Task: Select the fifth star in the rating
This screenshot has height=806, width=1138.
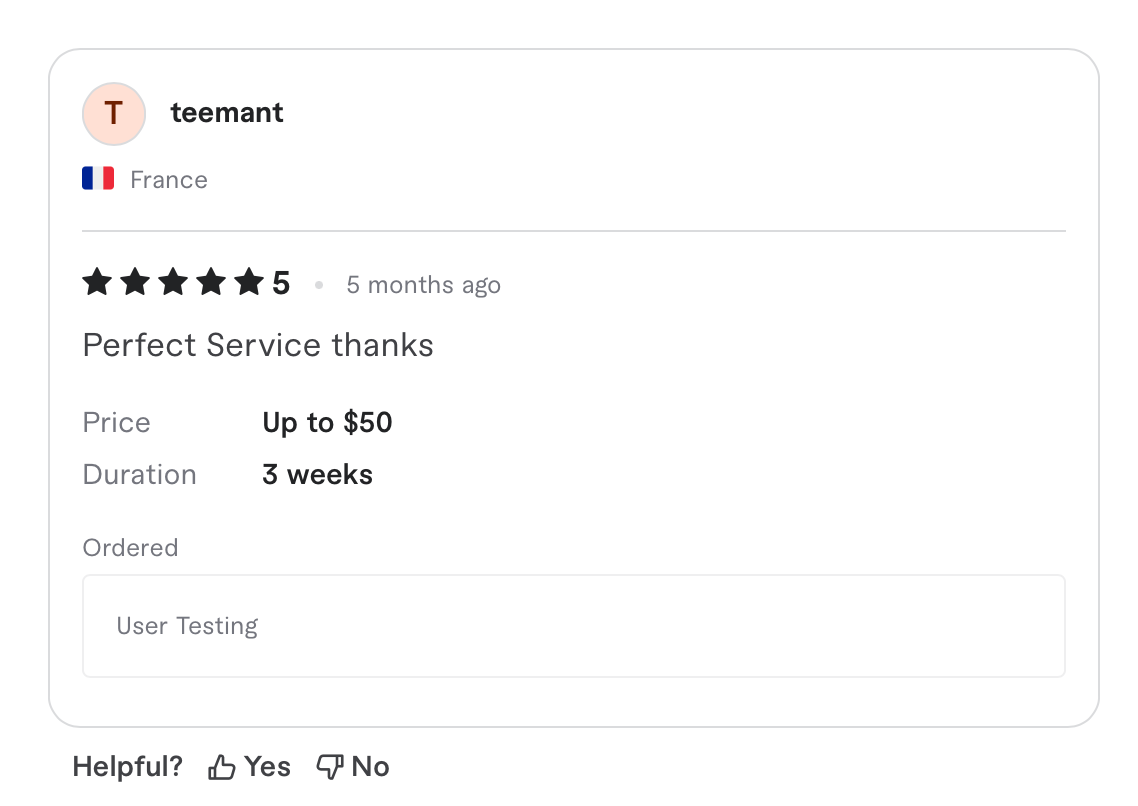Action: click(250, 282)
